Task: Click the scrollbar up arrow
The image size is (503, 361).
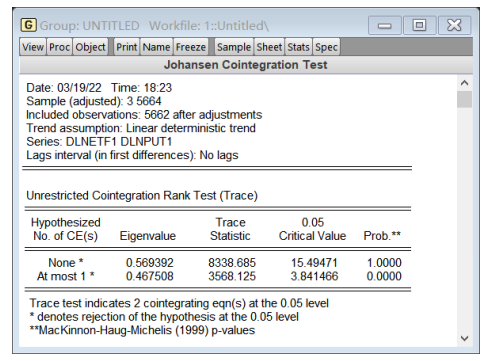Action: [464, 83]
